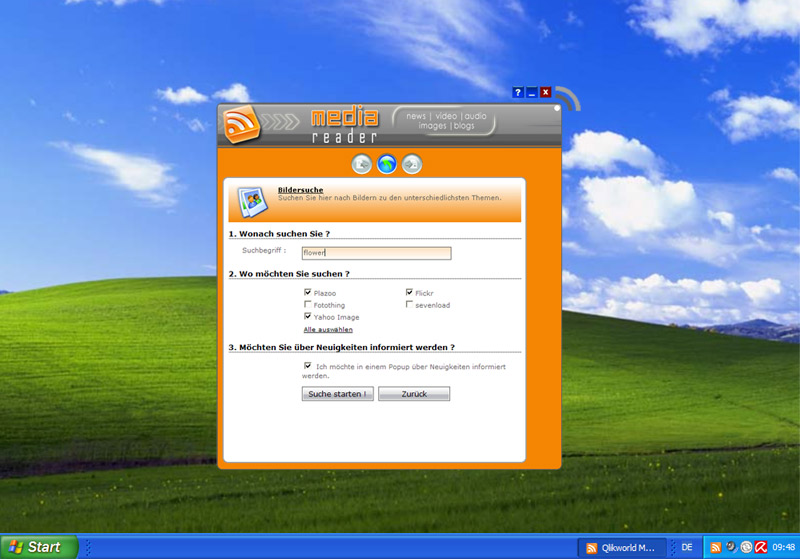Screen dimensions: 800x559
Task: Click the 'Alle auswählen' link
Action: (328, 329)
